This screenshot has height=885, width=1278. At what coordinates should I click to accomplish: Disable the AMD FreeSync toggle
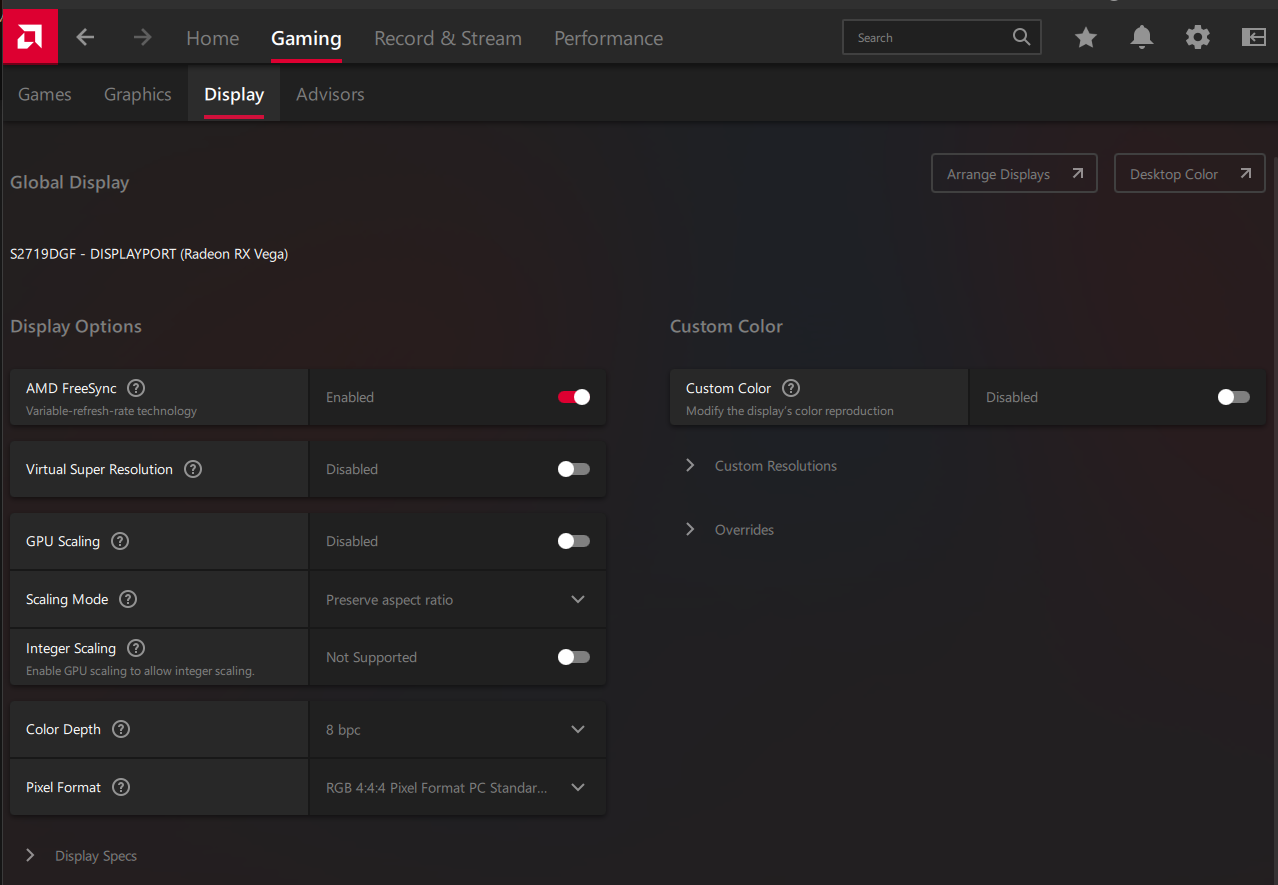tap(574, 397)
